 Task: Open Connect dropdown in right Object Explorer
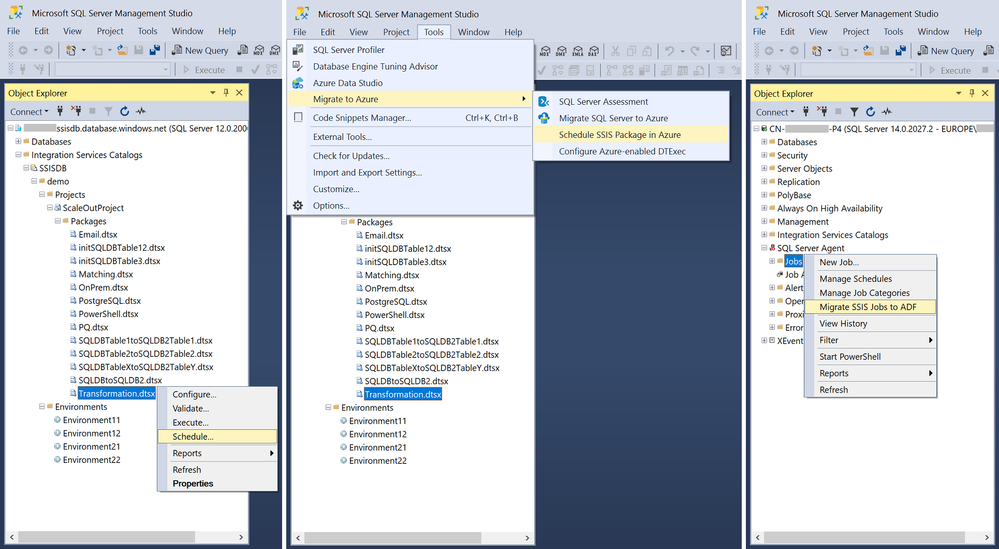point(775,112)
